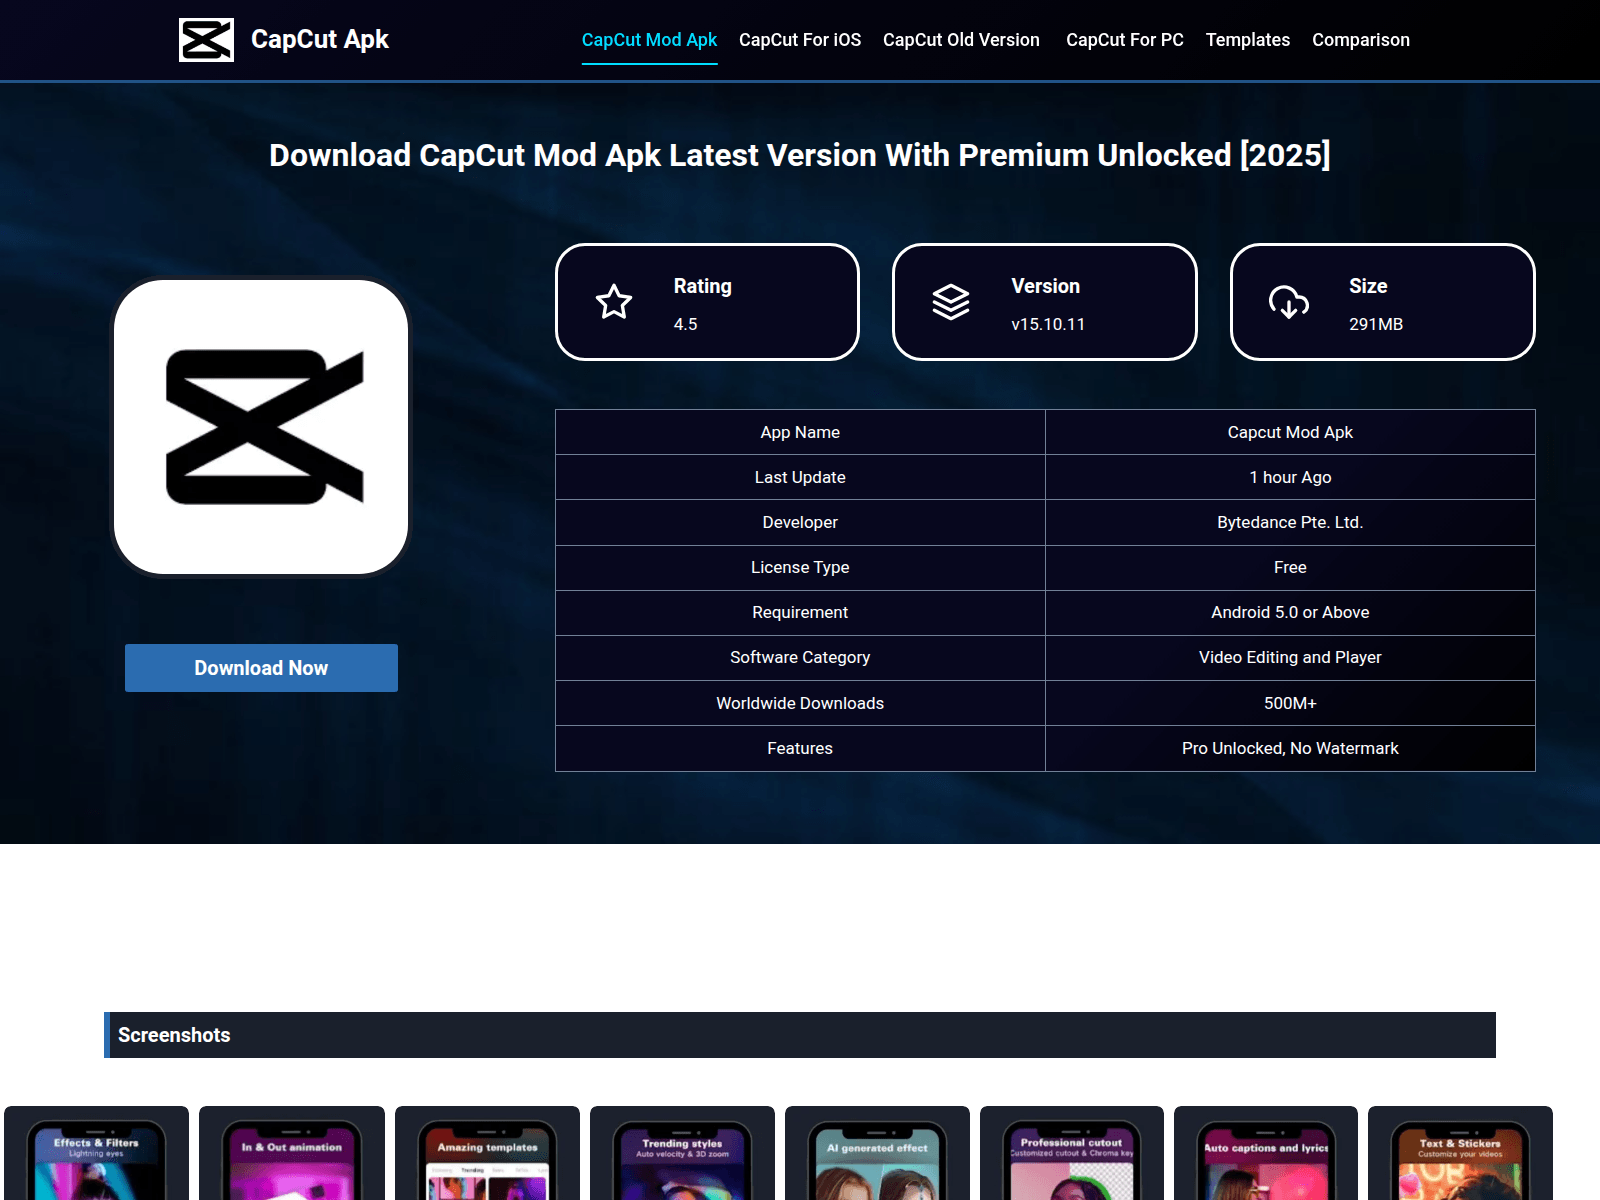Click the 'Features' label cell
This screenshot has width=1600, height=1200.
pos(800,748)
